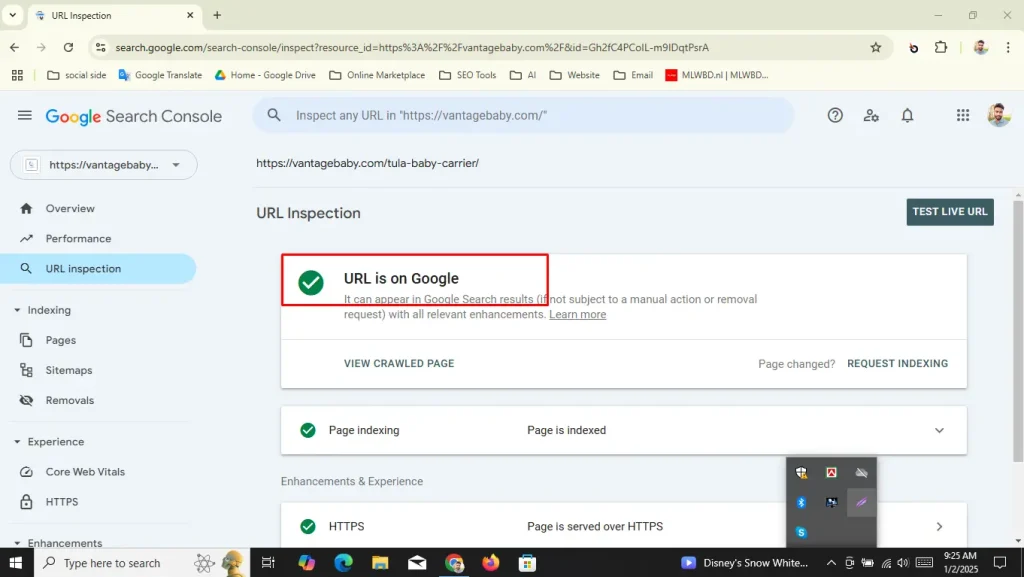
Task: Open the vantagebaby property selector dropdown
Action: pos(104,165)
